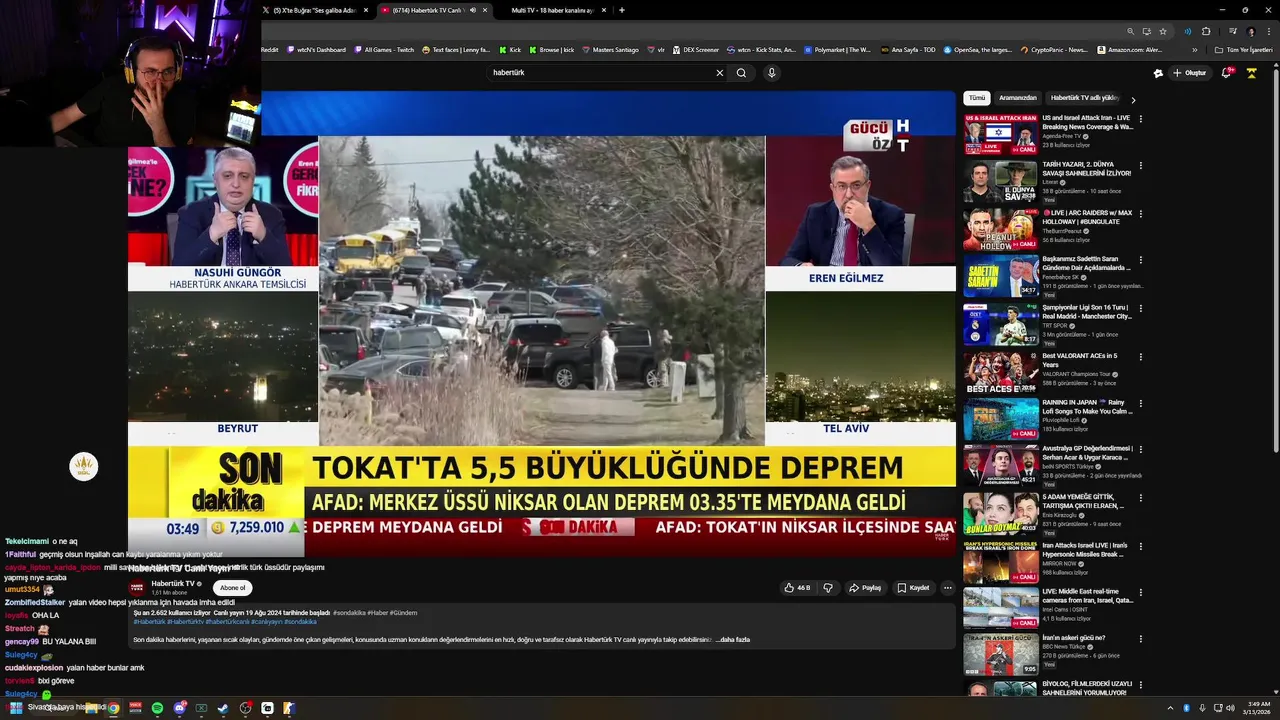Open options for TARİH YAZARI video
1280x720 pixels.
coord(1141,166)
